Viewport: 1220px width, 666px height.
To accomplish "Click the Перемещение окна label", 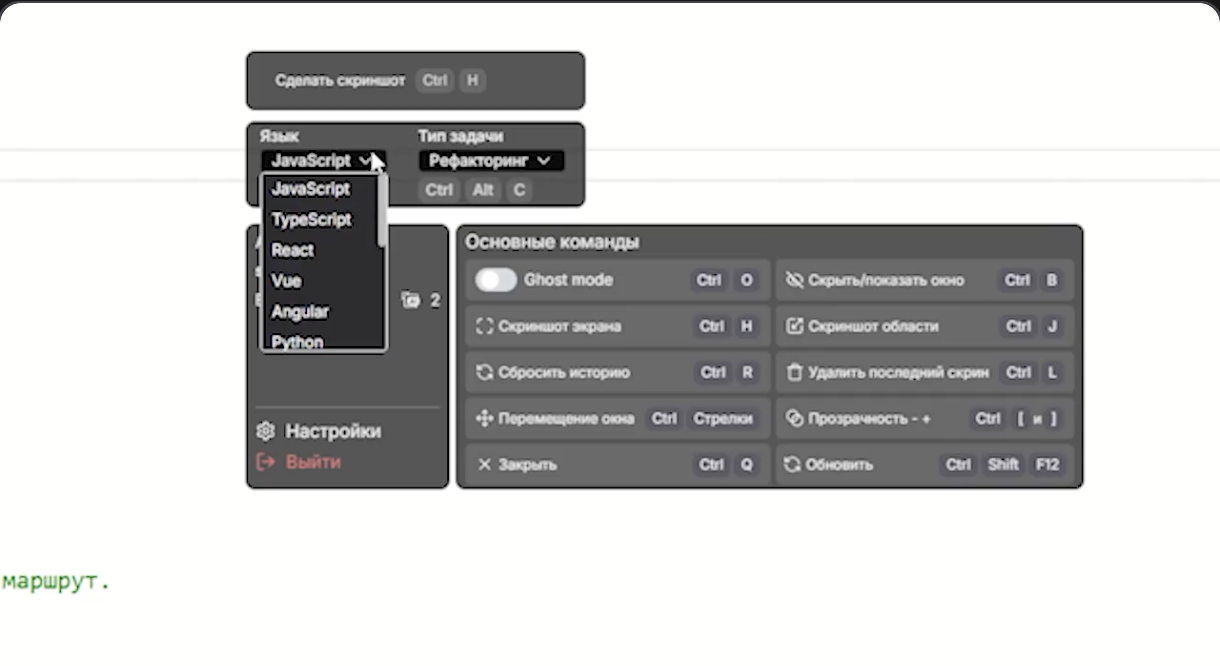I will pyautogui.click(x=566, y=419).
